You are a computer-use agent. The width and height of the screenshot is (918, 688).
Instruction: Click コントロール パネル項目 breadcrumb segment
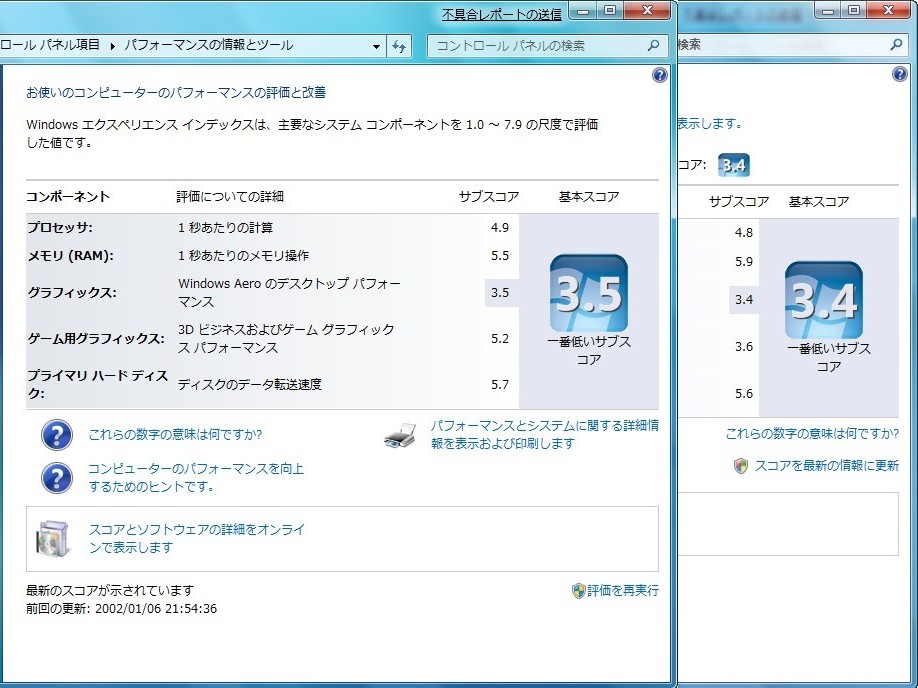point(50,45)
